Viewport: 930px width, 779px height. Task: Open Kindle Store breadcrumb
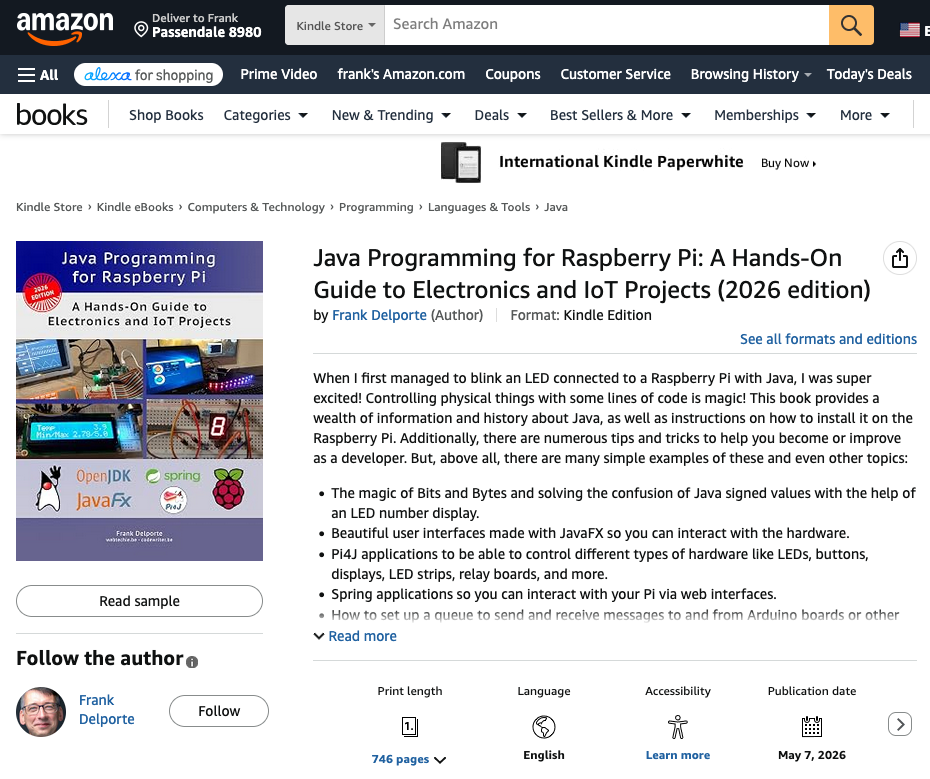tap(49, 207)
